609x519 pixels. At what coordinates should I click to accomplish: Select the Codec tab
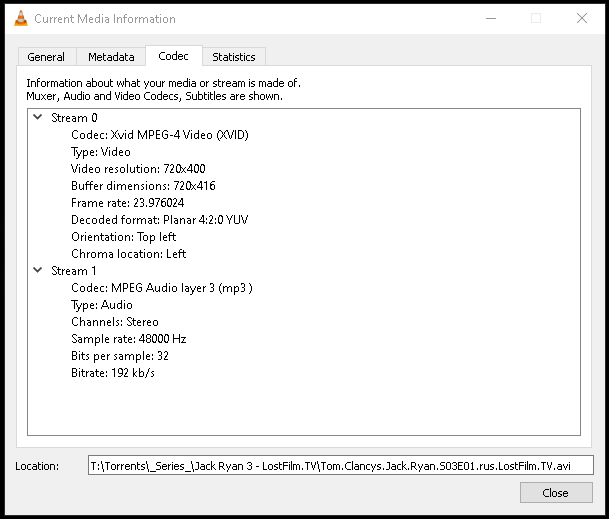click(x=174, y=56)
